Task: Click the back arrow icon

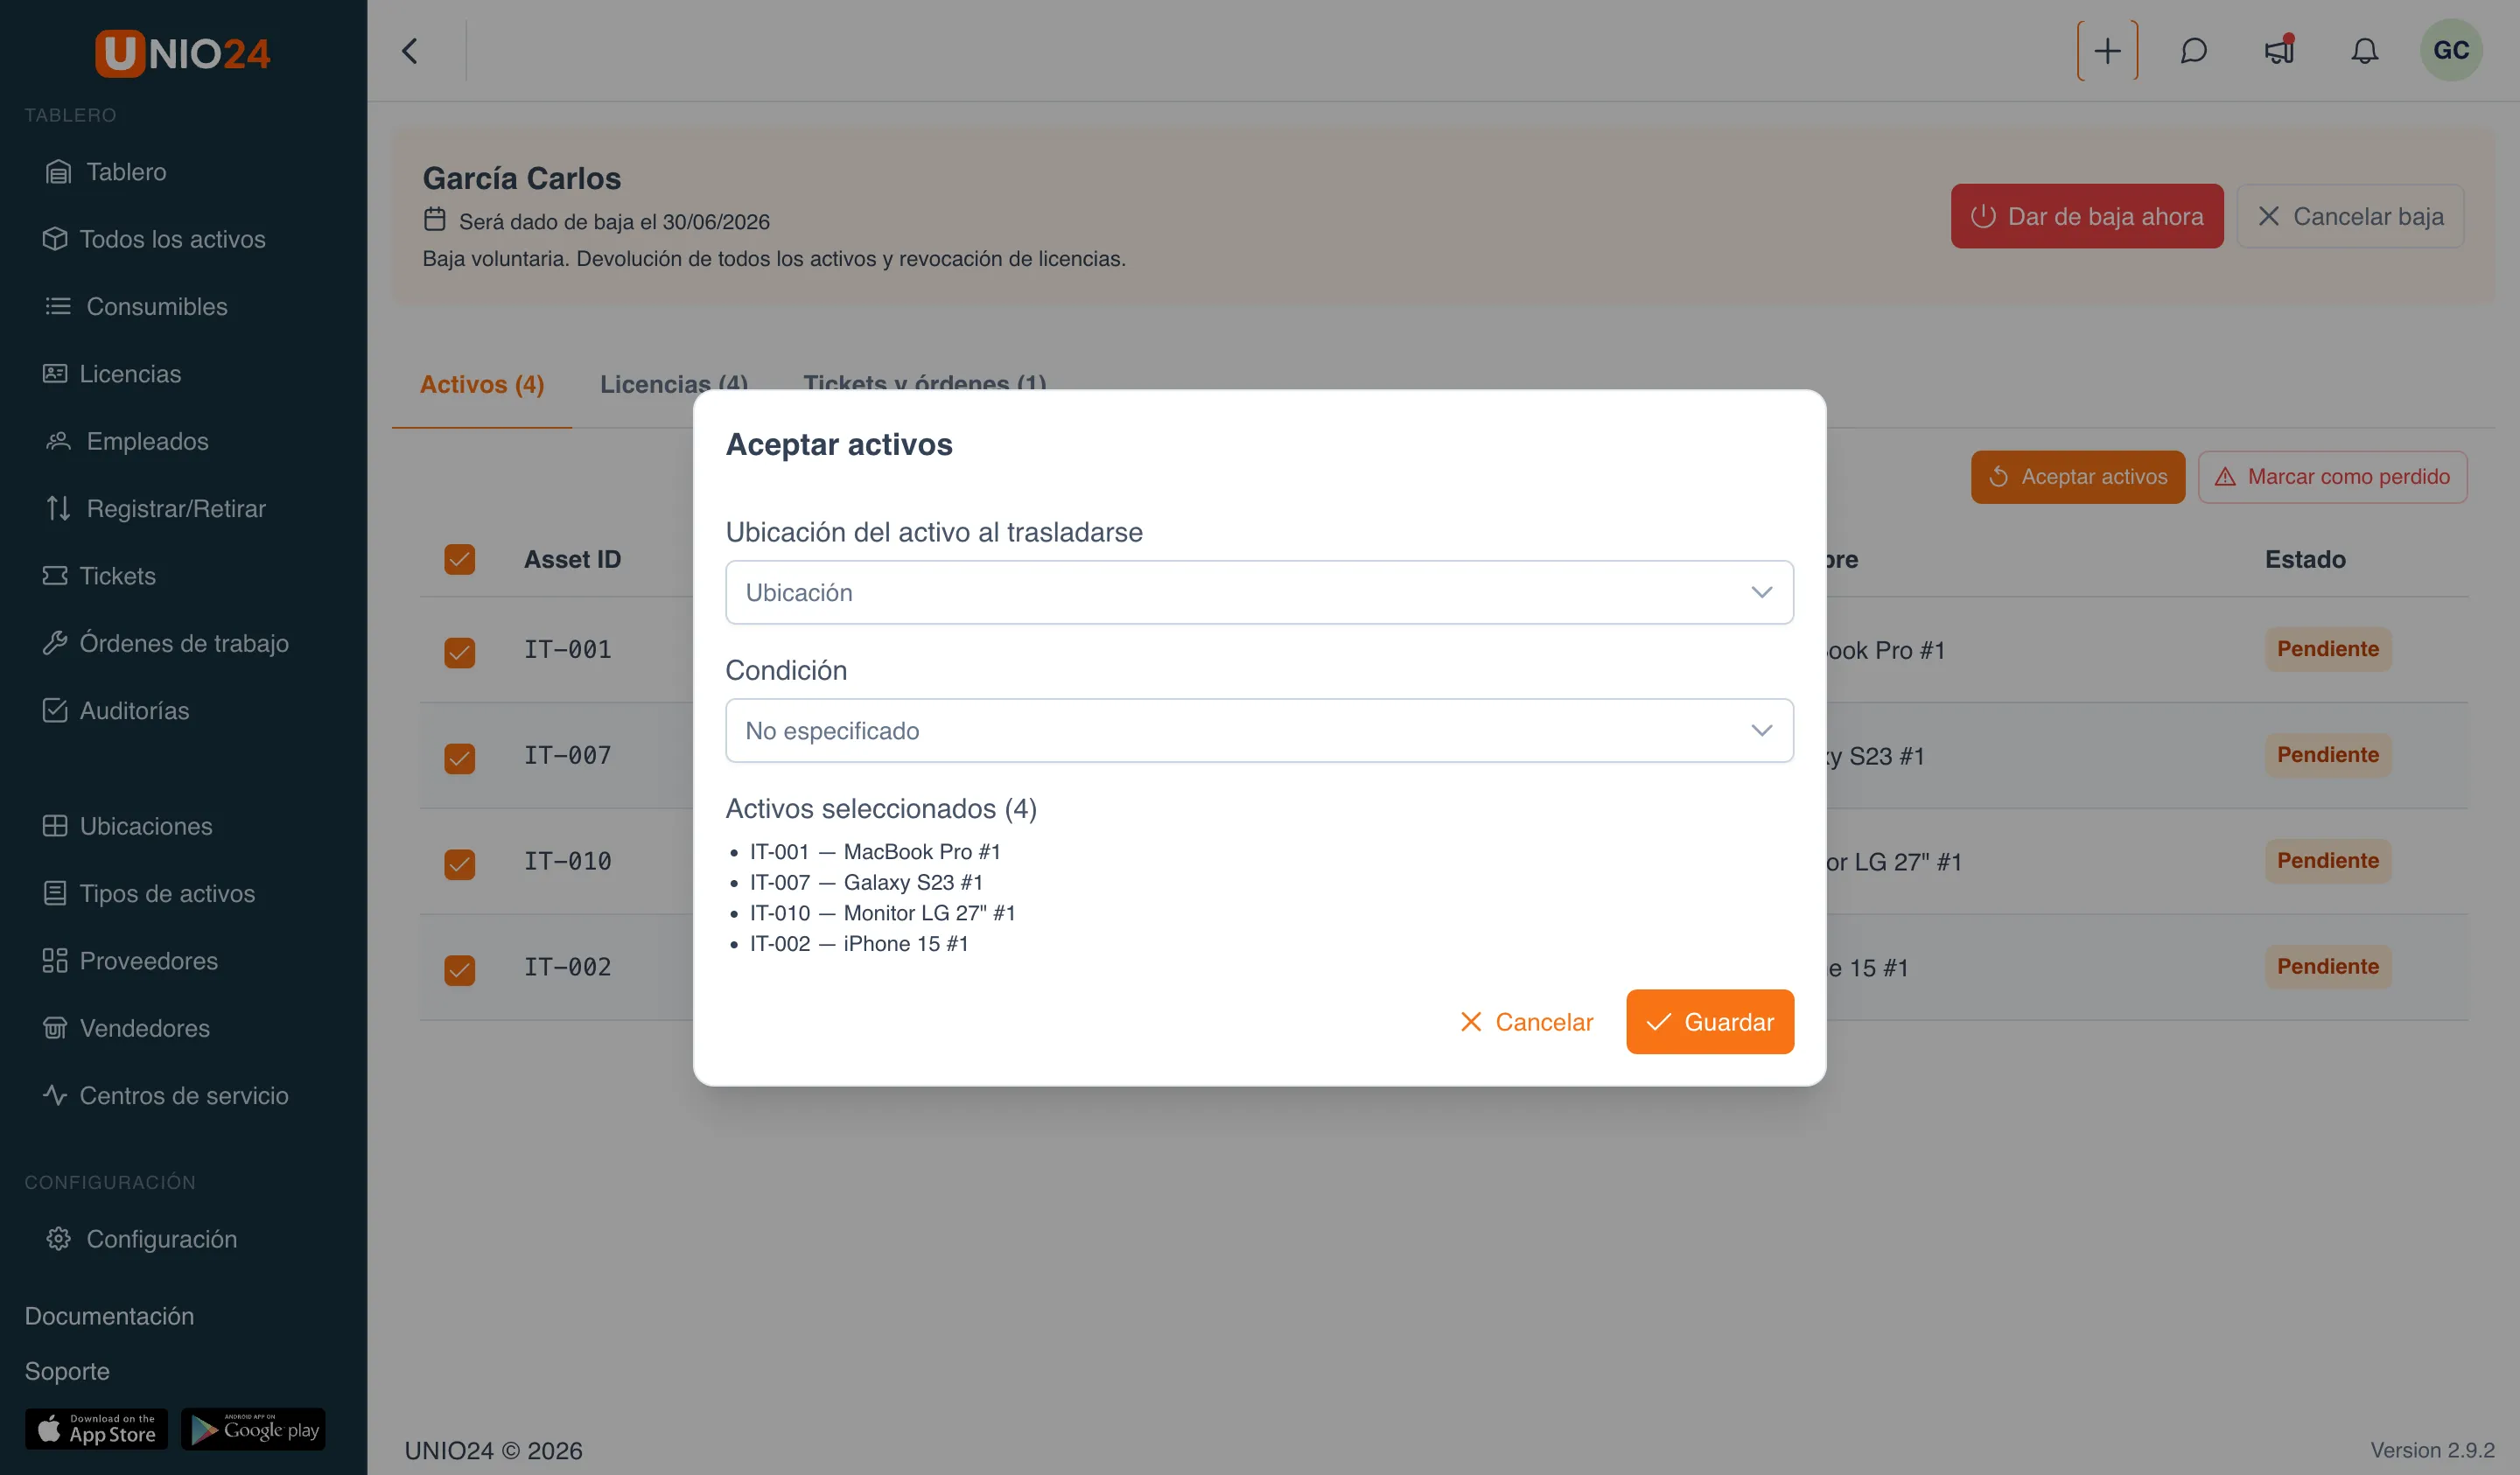Action: click(x=410, y=51)
